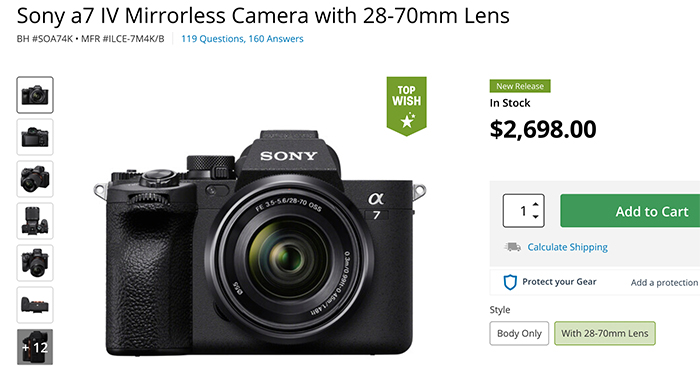700x366 pixels.
Task: Click the Protect your Gear shield icon
Action: [510, 282]
